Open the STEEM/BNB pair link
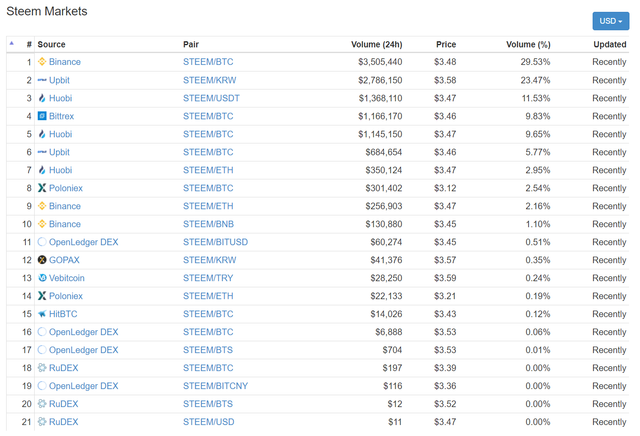 point(208,224)
